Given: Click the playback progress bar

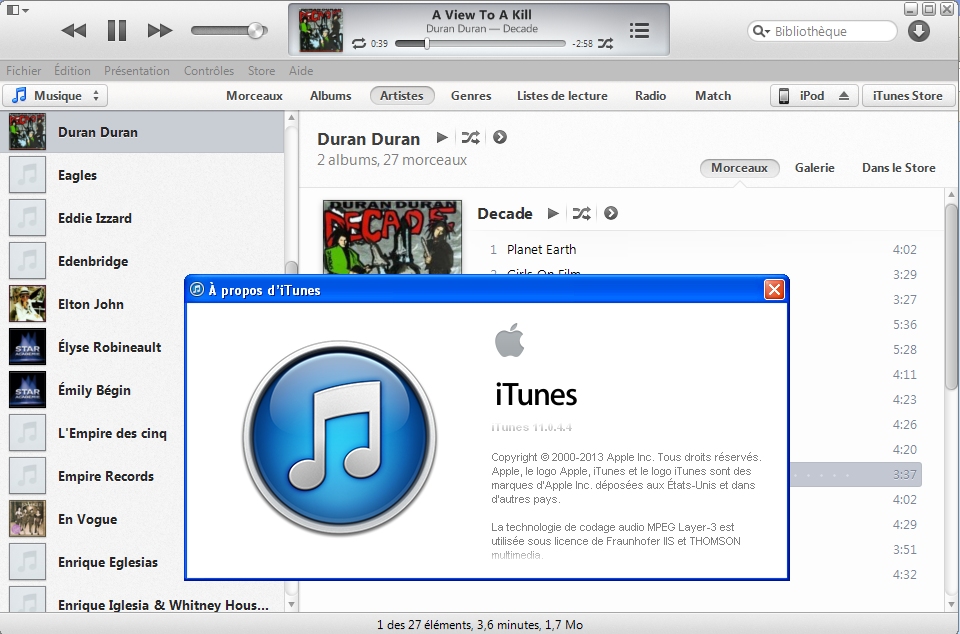Looking at the screenshot, I should tap(480, 43).
